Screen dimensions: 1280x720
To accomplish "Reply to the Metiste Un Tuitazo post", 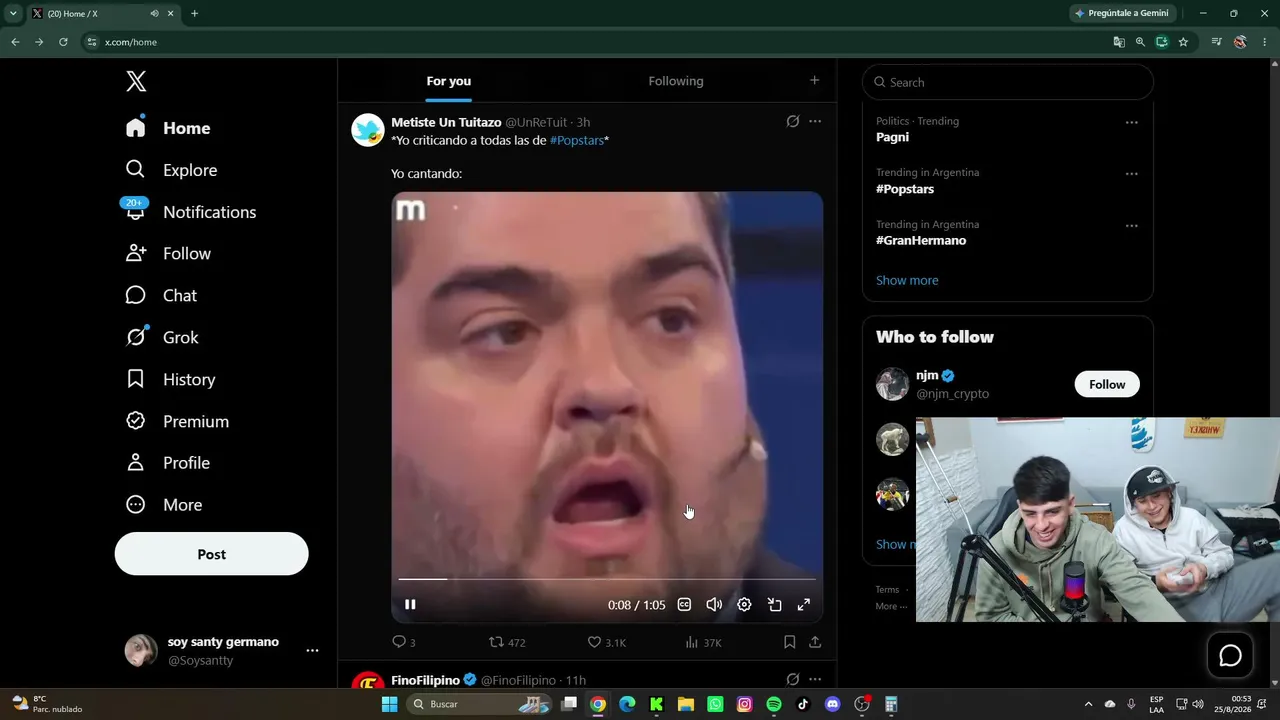I will tap(403, 642).
